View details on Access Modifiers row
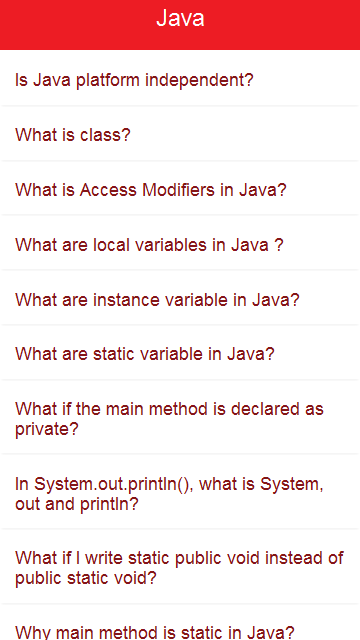Image resolution: width=360 pixels, height=640 pixels. (180, 188)
